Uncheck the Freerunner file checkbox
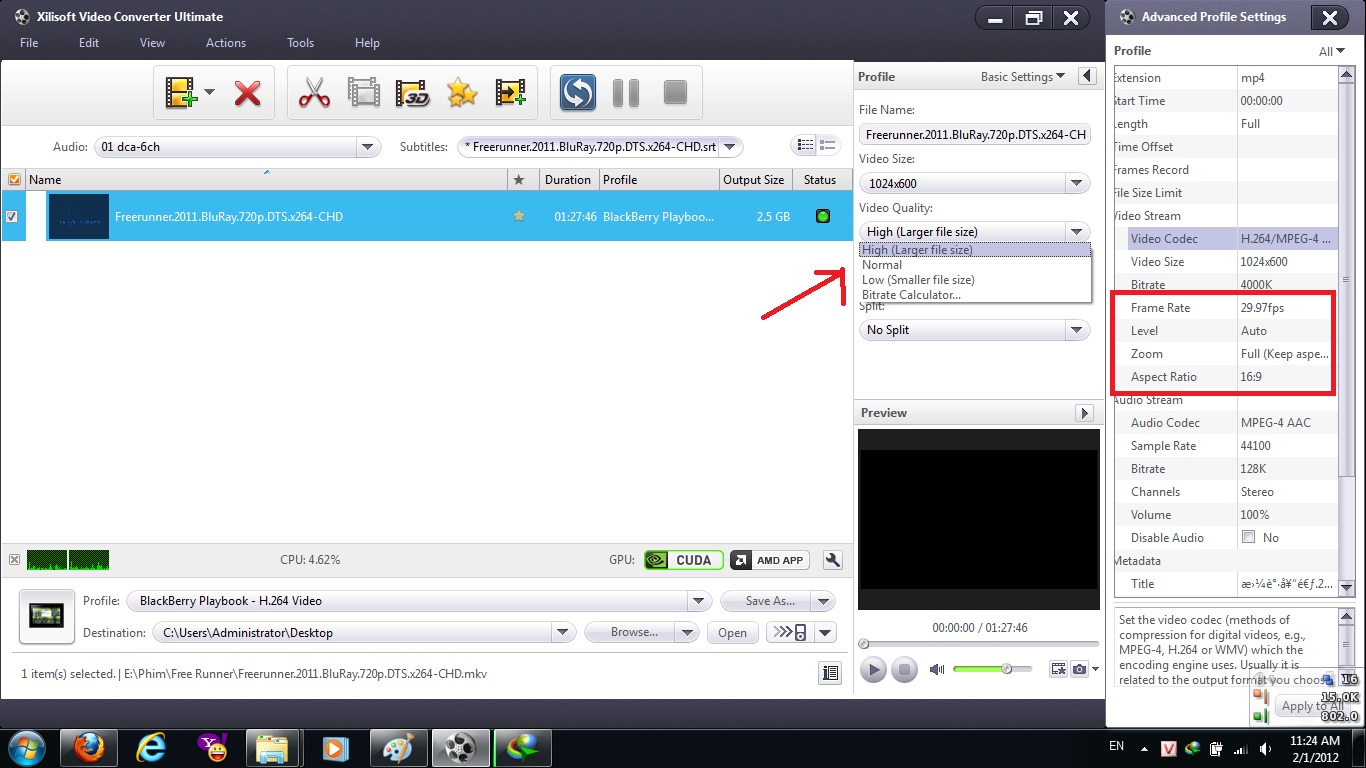Image resolution: width=1366 pixels, height=768 pixels. click(x=12, y=216)
